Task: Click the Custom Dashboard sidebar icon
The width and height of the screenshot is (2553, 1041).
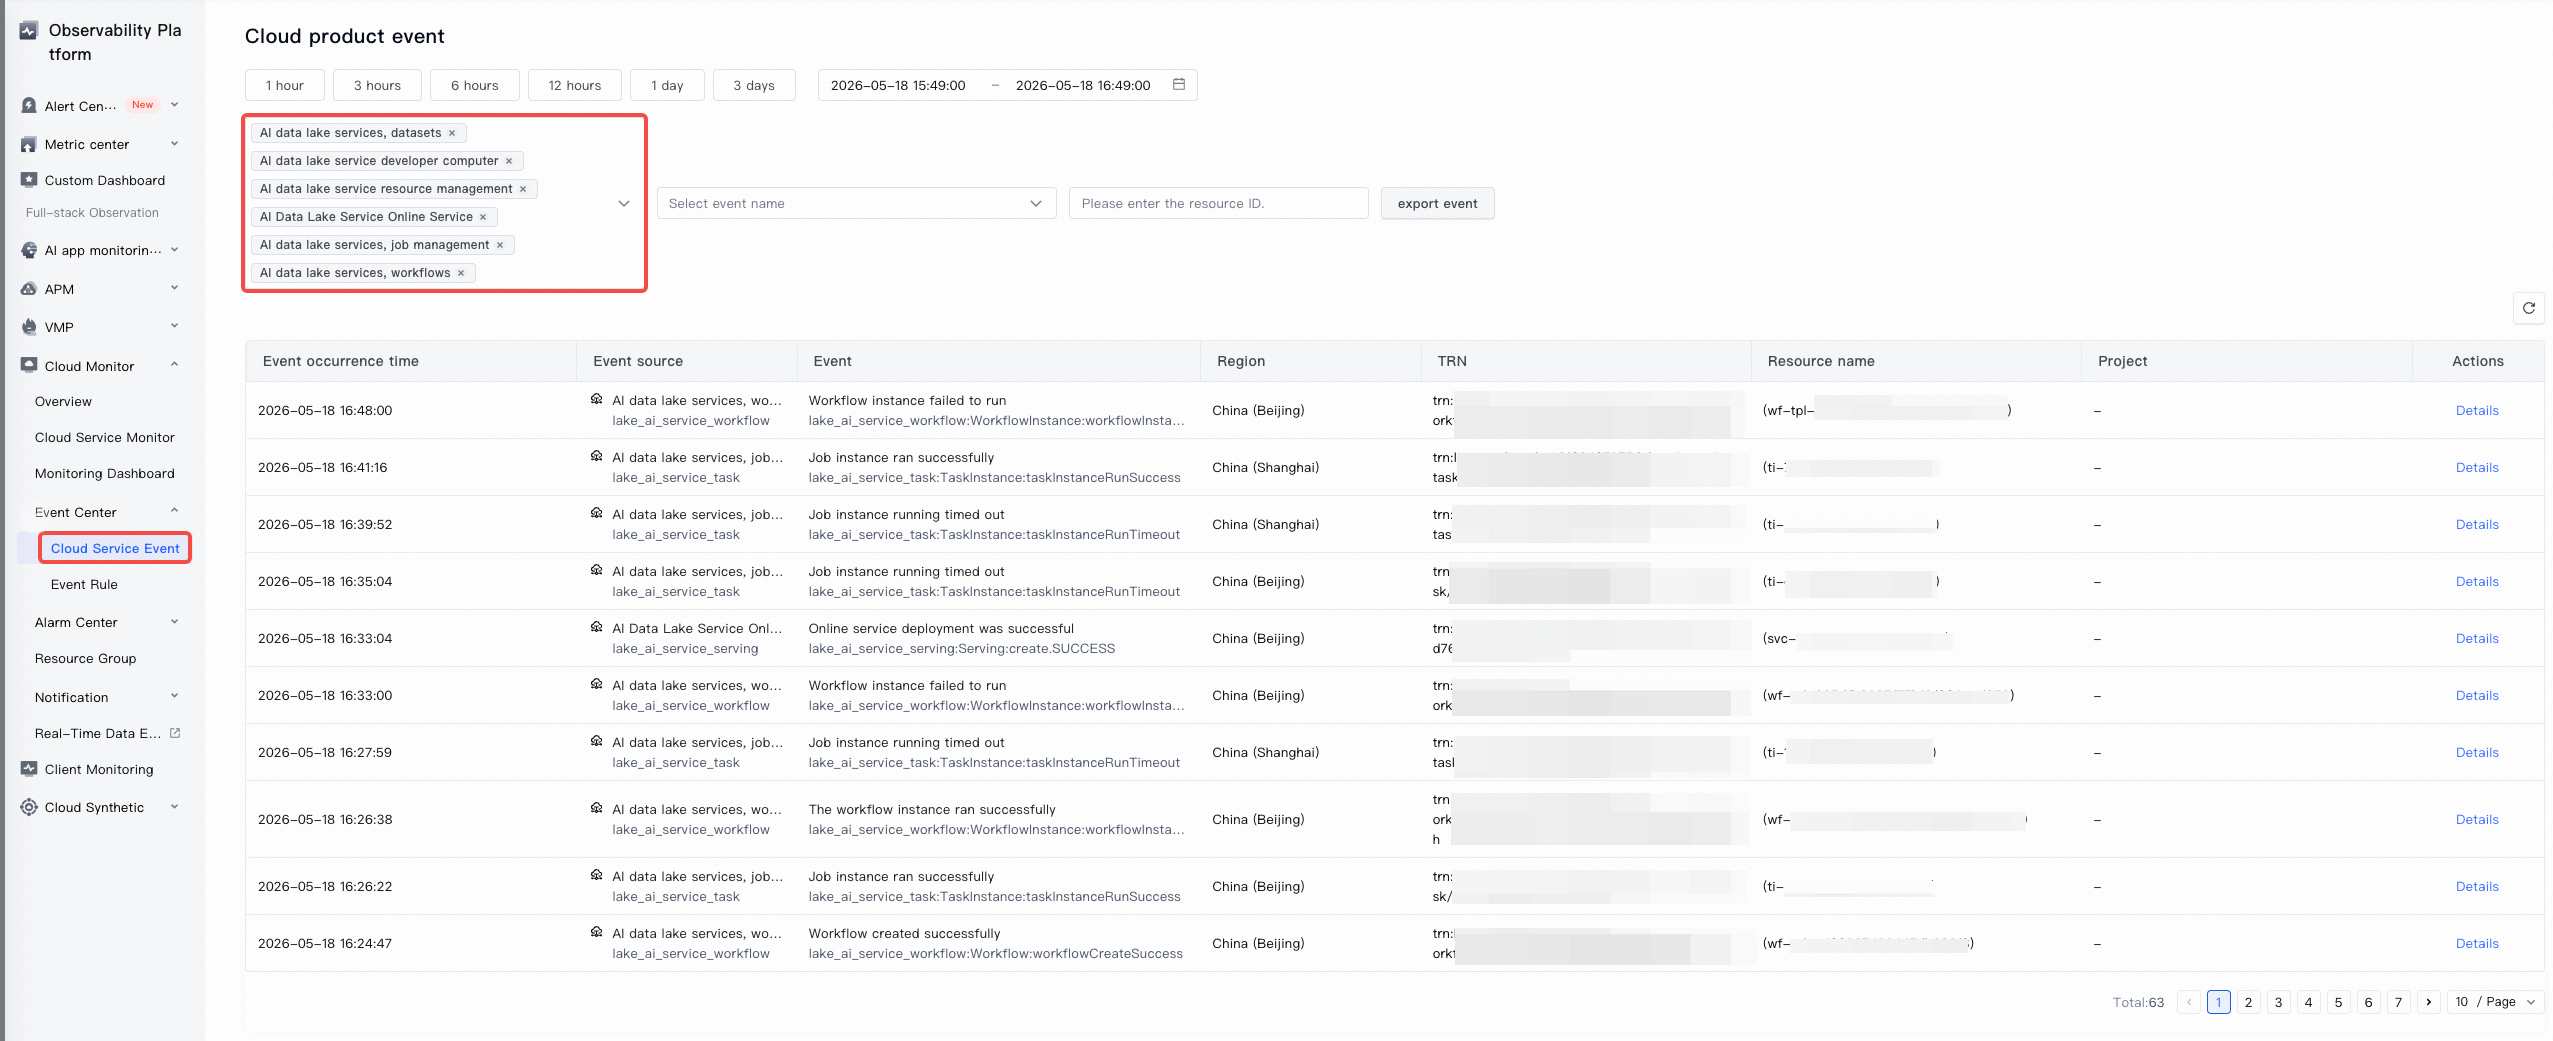Action: click(x=29, y=180)
